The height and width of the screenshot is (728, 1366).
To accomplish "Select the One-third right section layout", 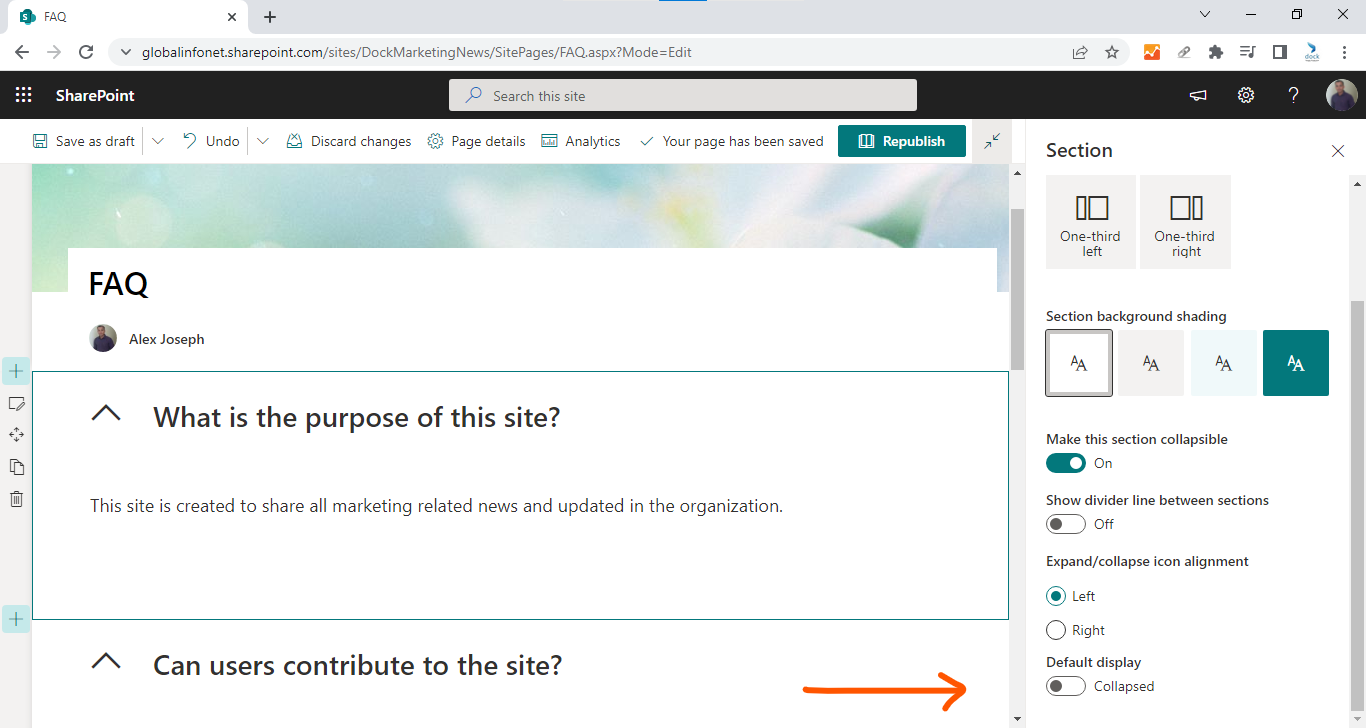I will (1185, 221).
